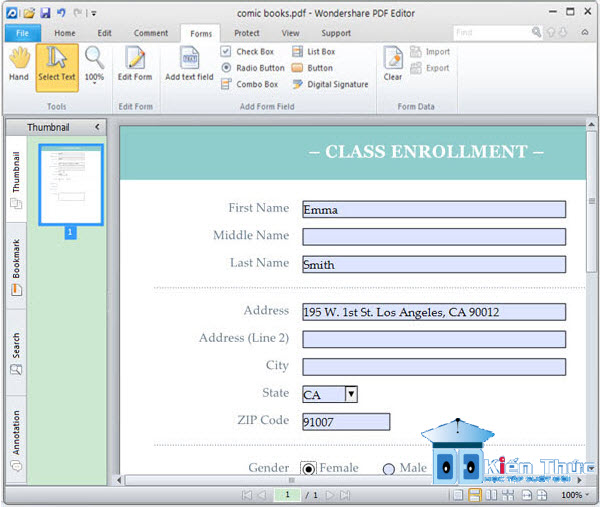Go to the next page in status bar
Viewport: 600px width, 507px height.
[329, 495]
